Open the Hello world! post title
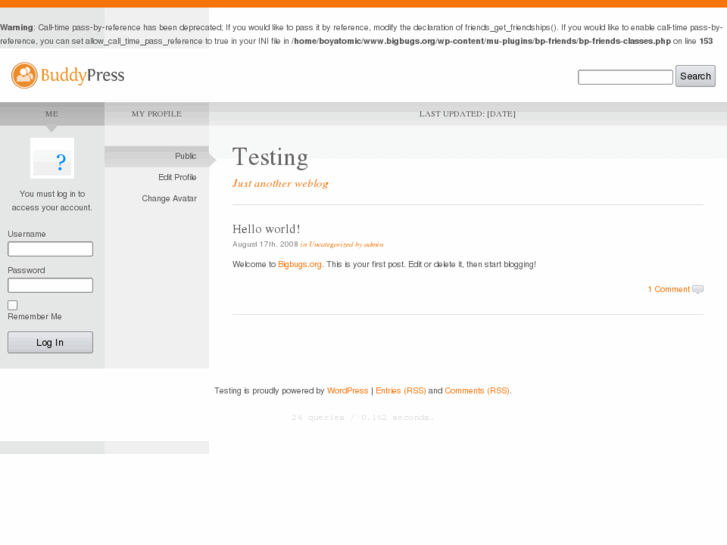 pyautogui.click(x=266, y=229)
